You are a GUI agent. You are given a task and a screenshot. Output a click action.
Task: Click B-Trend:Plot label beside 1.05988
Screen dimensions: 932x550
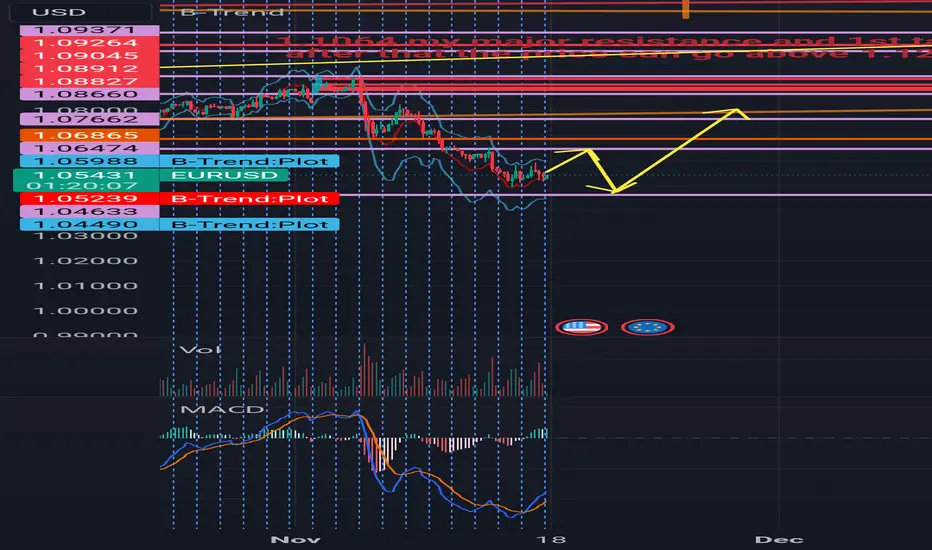250,161
